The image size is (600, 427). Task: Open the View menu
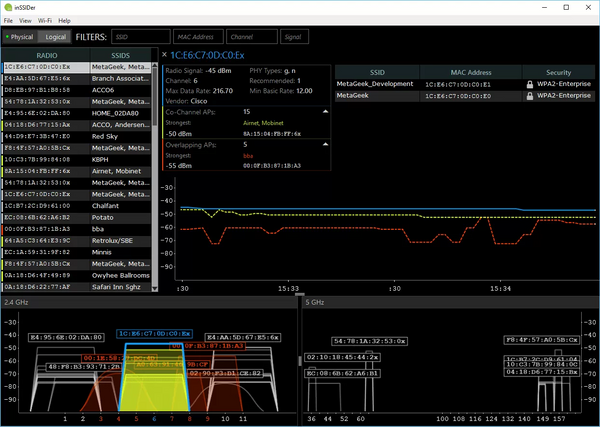[x=25, y=21]
